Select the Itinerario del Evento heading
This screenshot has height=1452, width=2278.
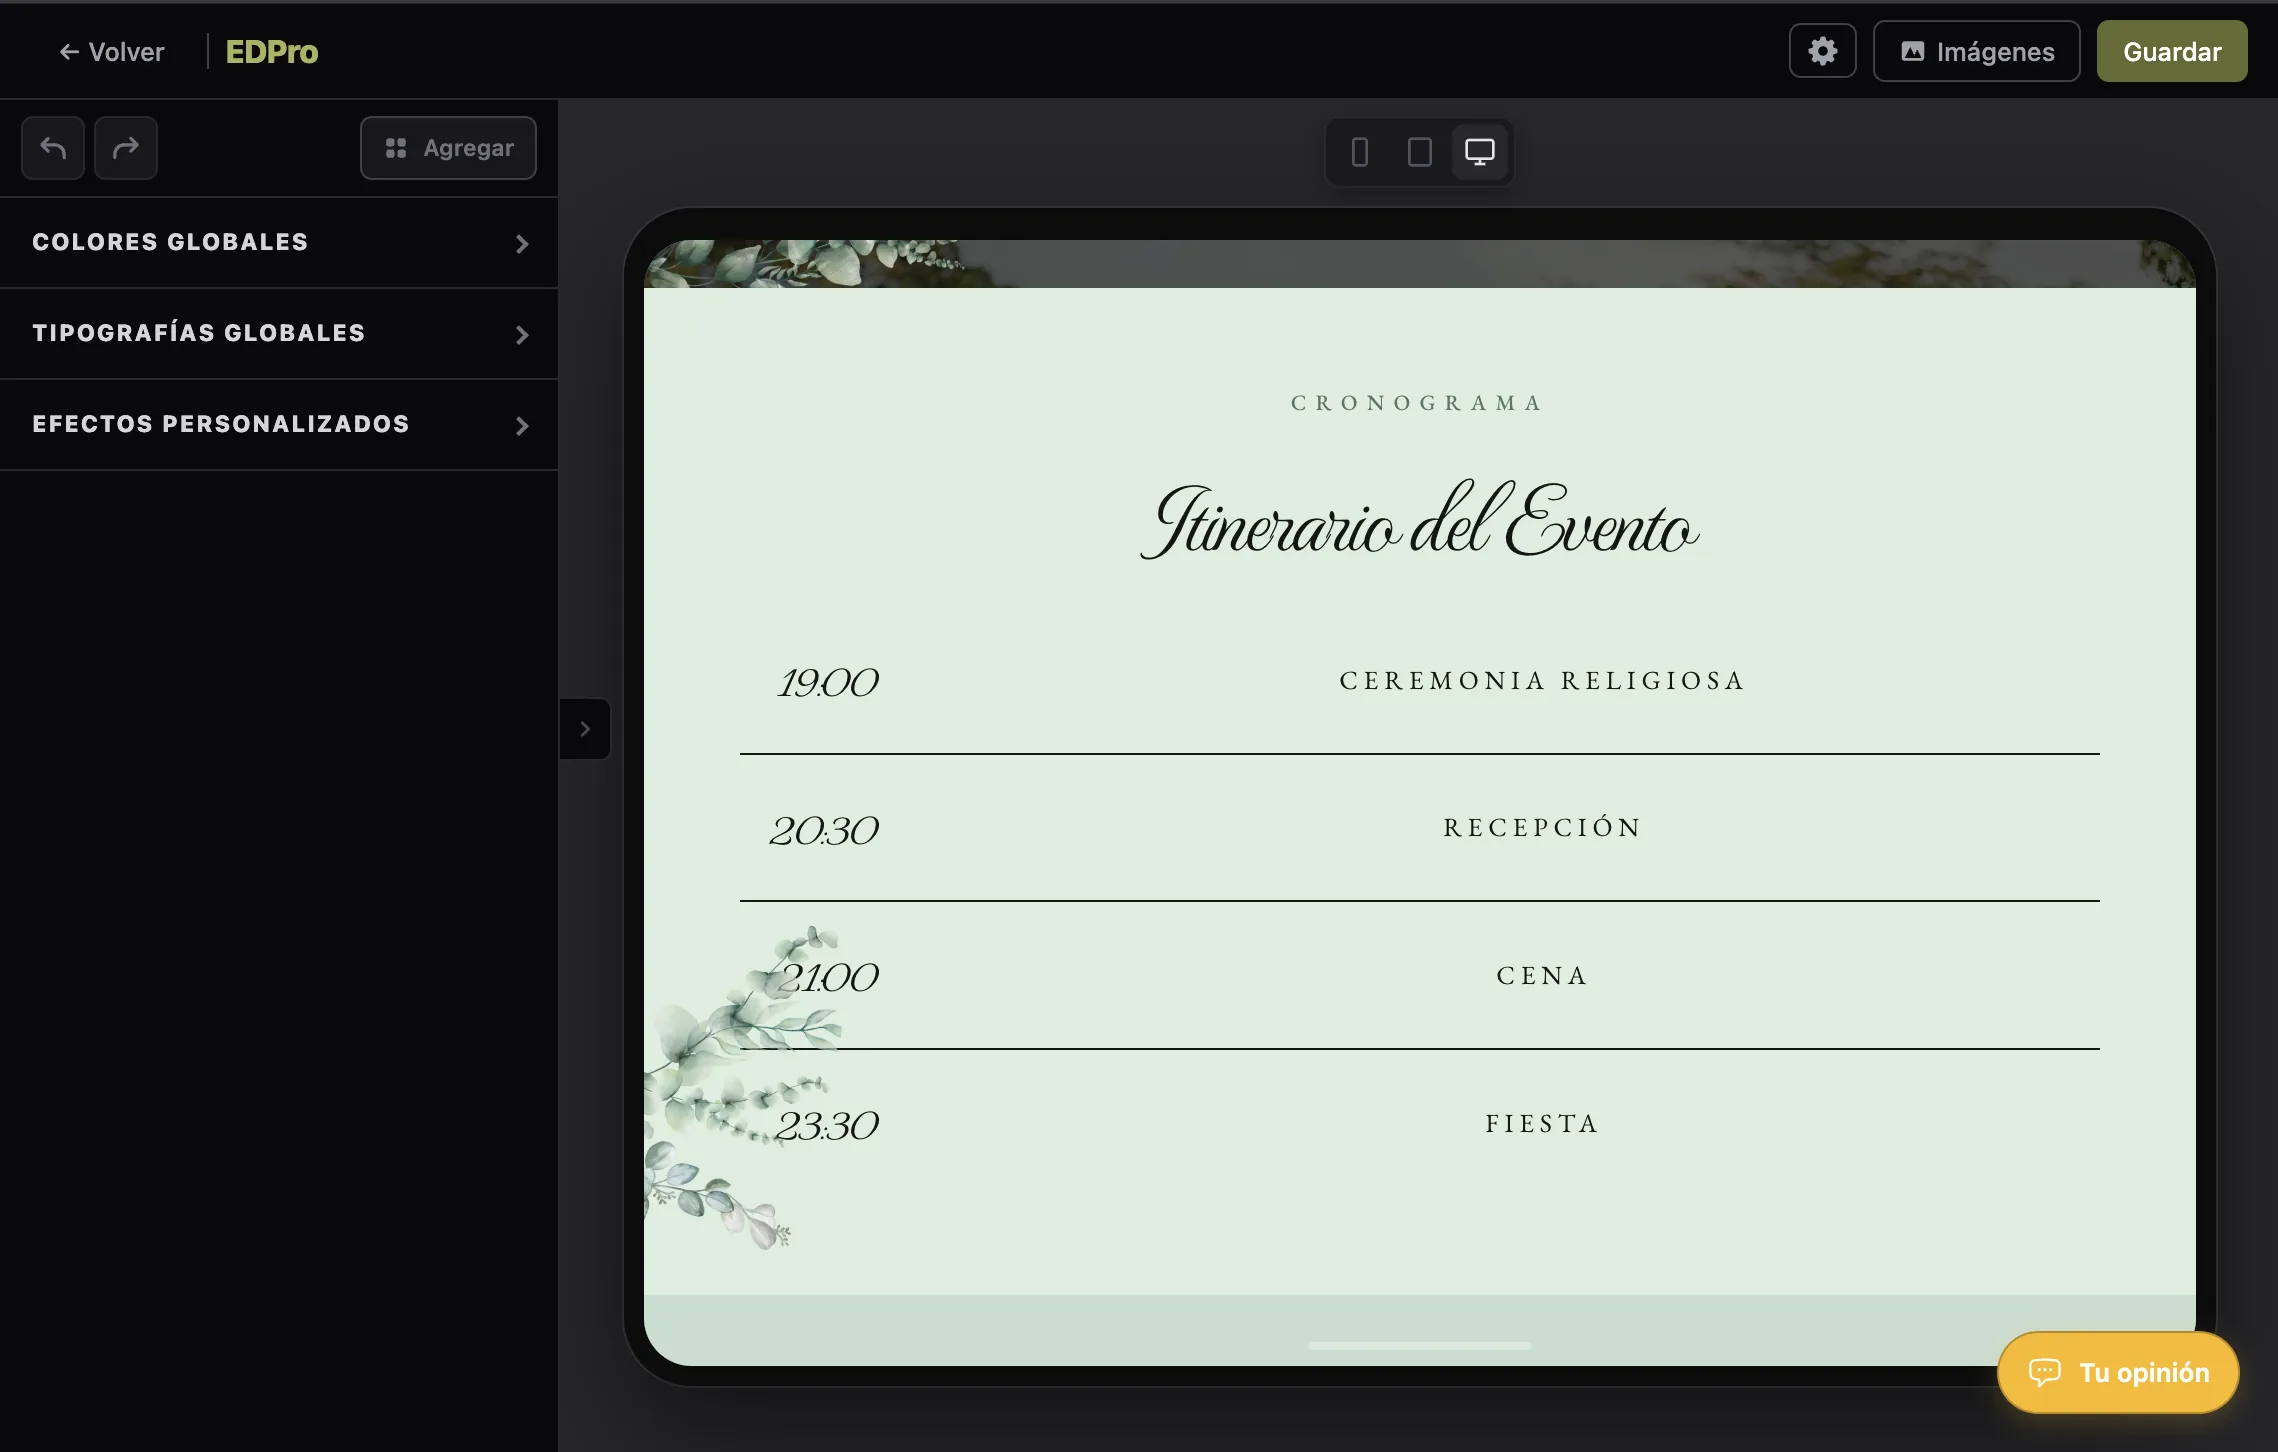[x=1419, y=522]
